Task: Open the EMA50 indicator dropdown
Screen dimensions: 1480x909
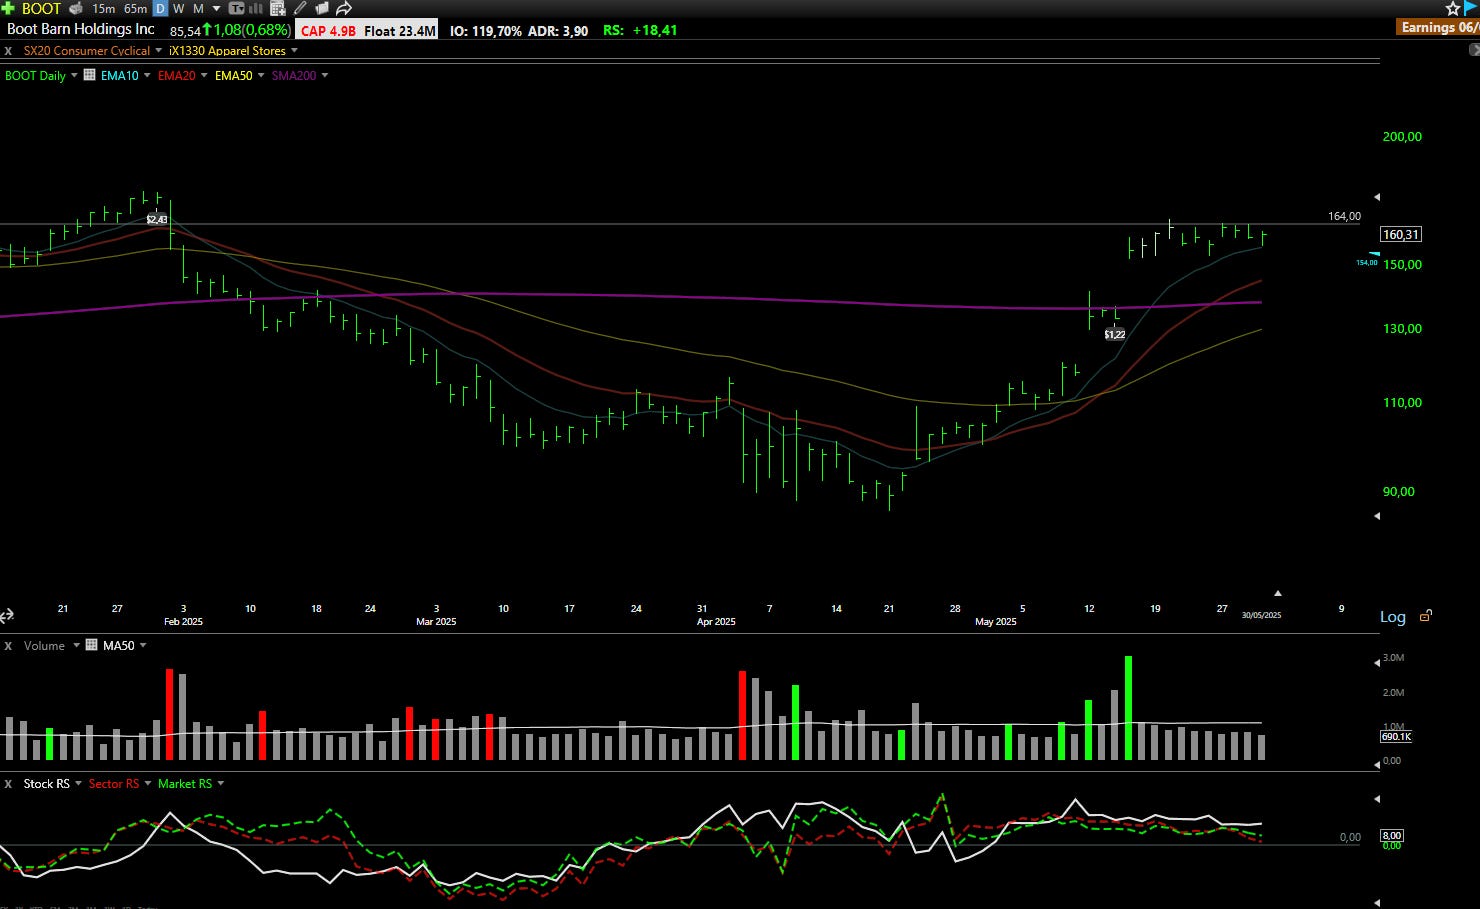Action: pos(261,76)
